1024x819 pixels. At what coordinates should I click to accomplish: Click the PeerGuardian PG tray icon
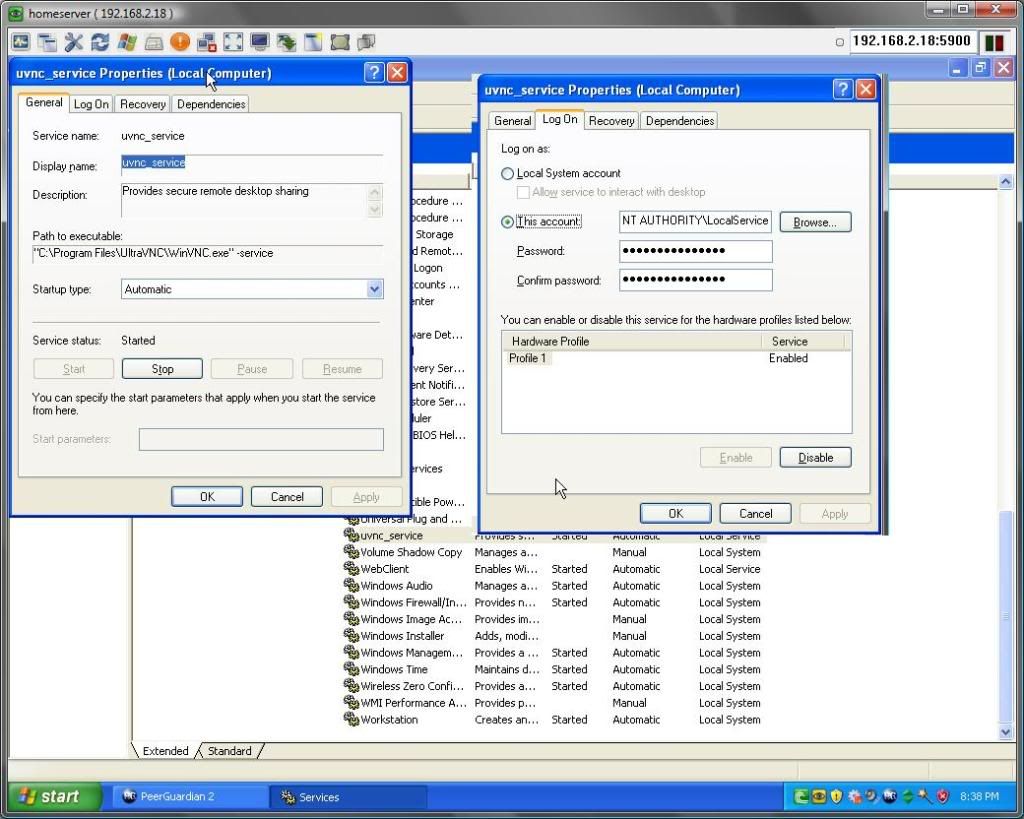[x=889, y=796]
